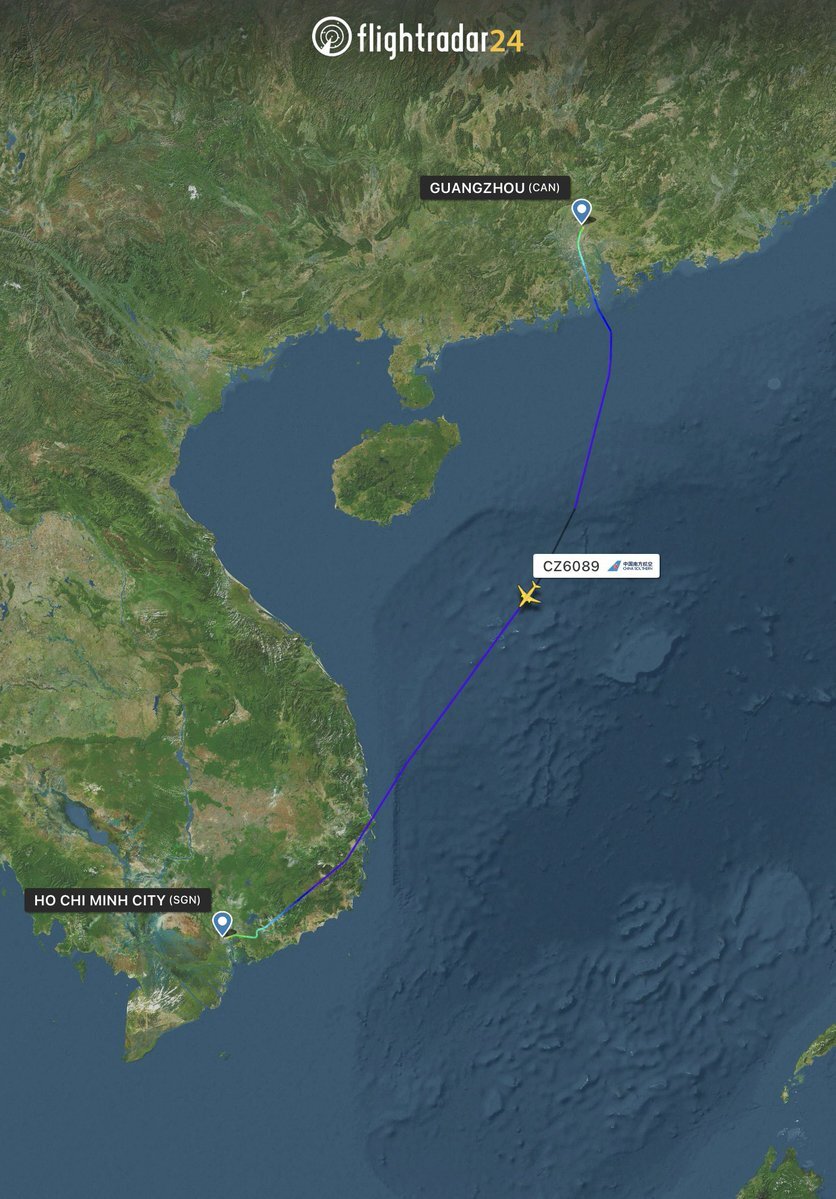Click the green trail segment near Ho Chi Minh
Viewport: 836px width, 1199px height.
point(246,936)
